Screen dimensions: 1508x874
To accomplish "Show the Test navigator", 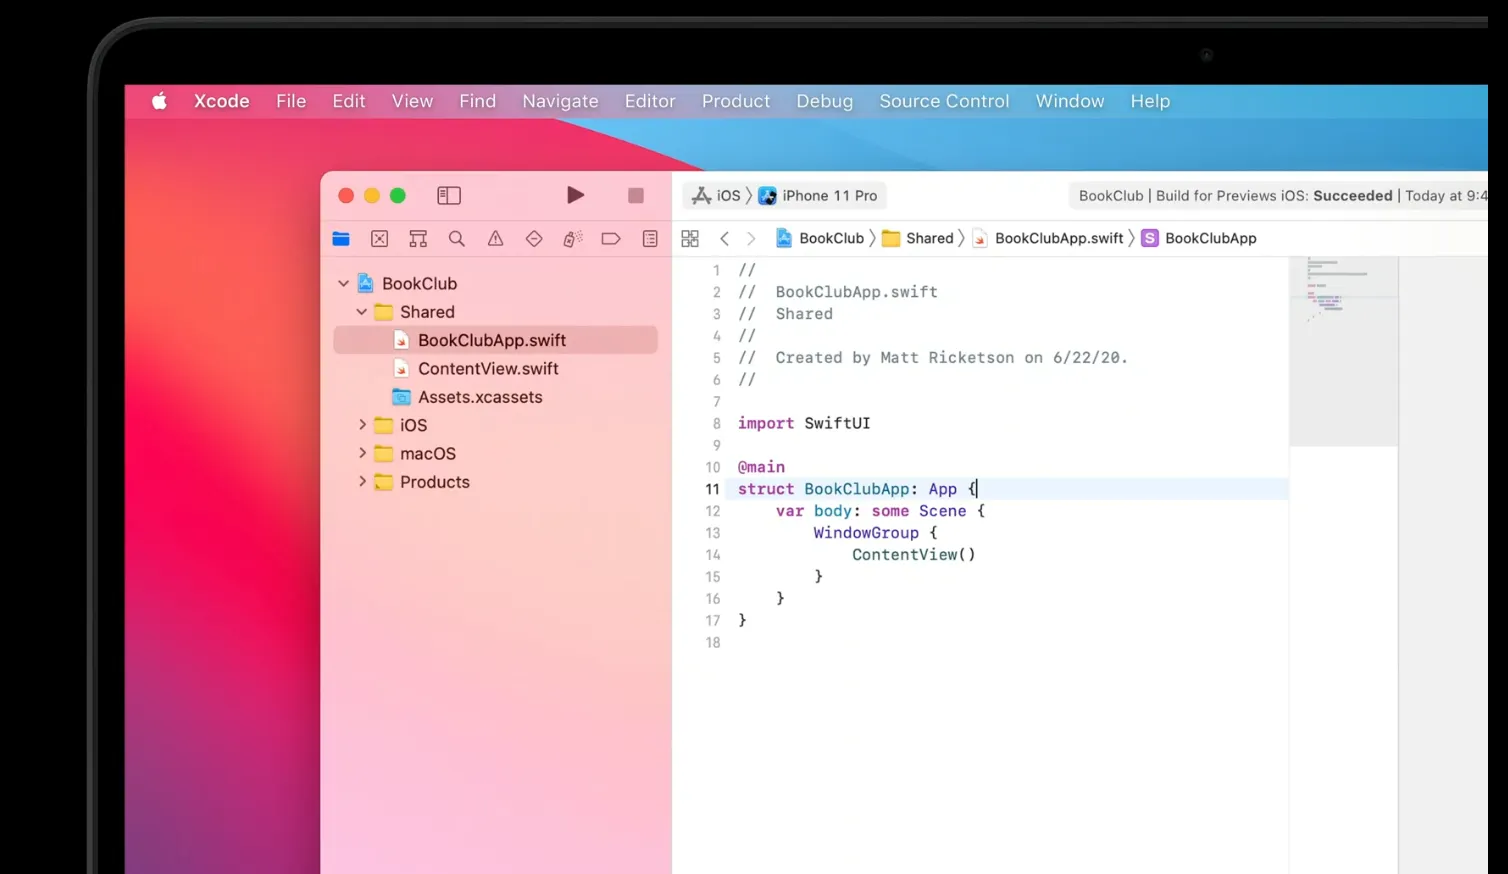I will 534,239.
